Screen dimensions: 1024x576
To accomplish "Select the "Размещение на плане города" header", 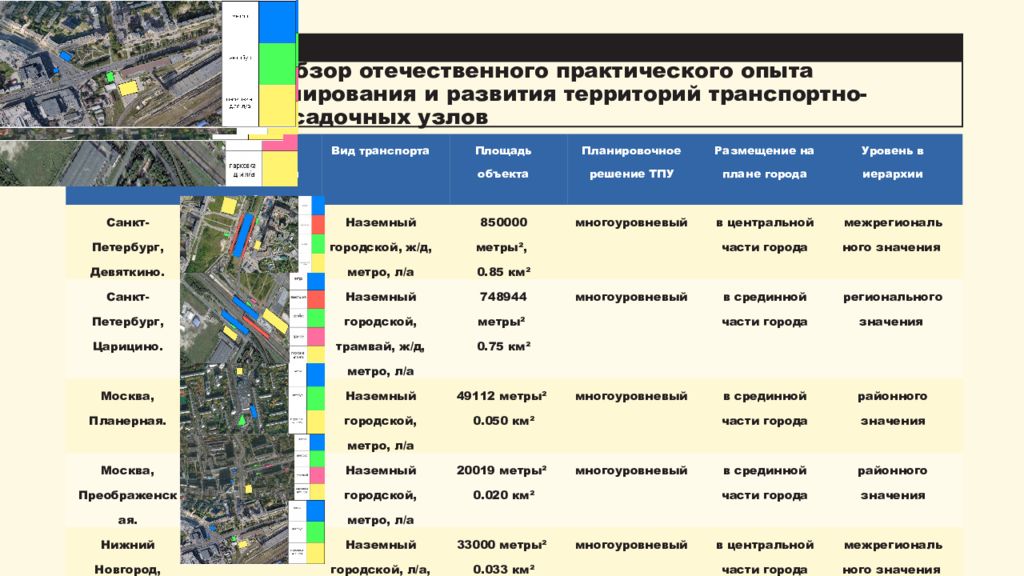I will [x=764, y=162].
